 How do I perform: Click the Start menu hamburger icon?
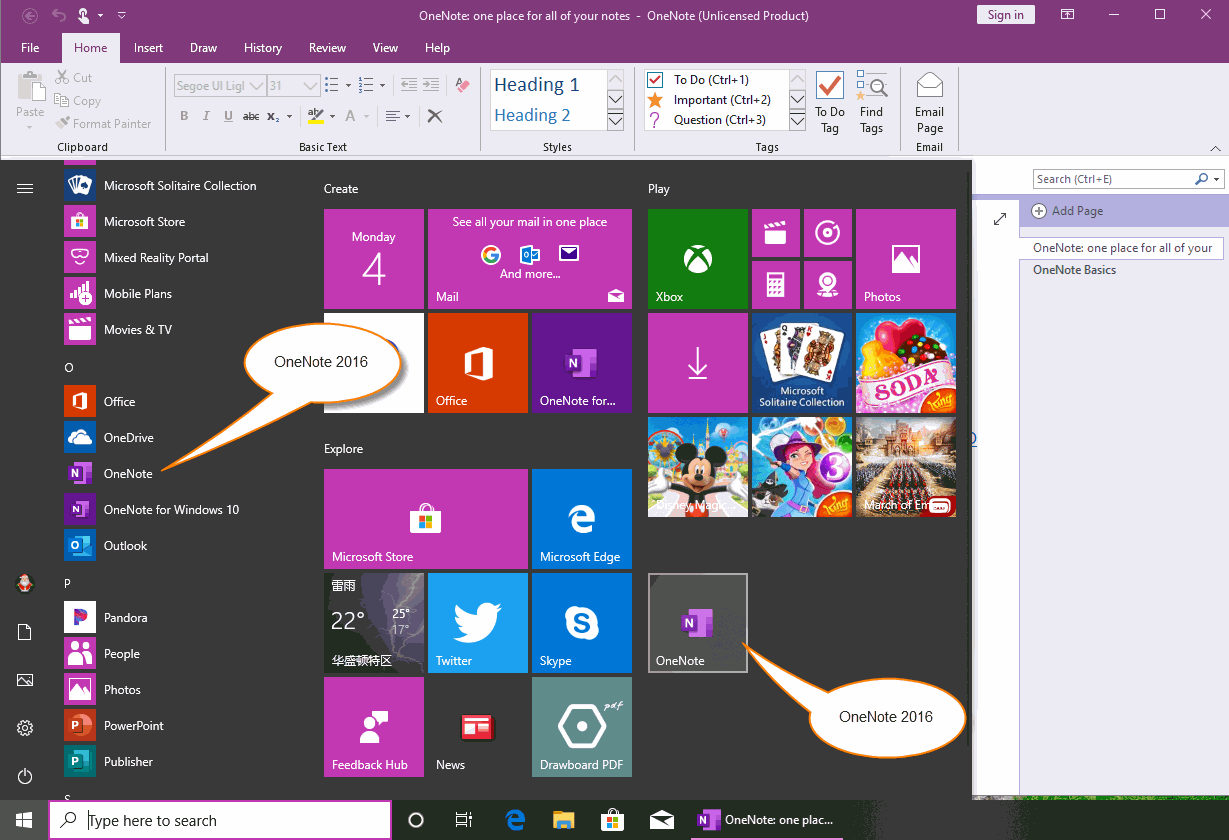coord(25,188)
